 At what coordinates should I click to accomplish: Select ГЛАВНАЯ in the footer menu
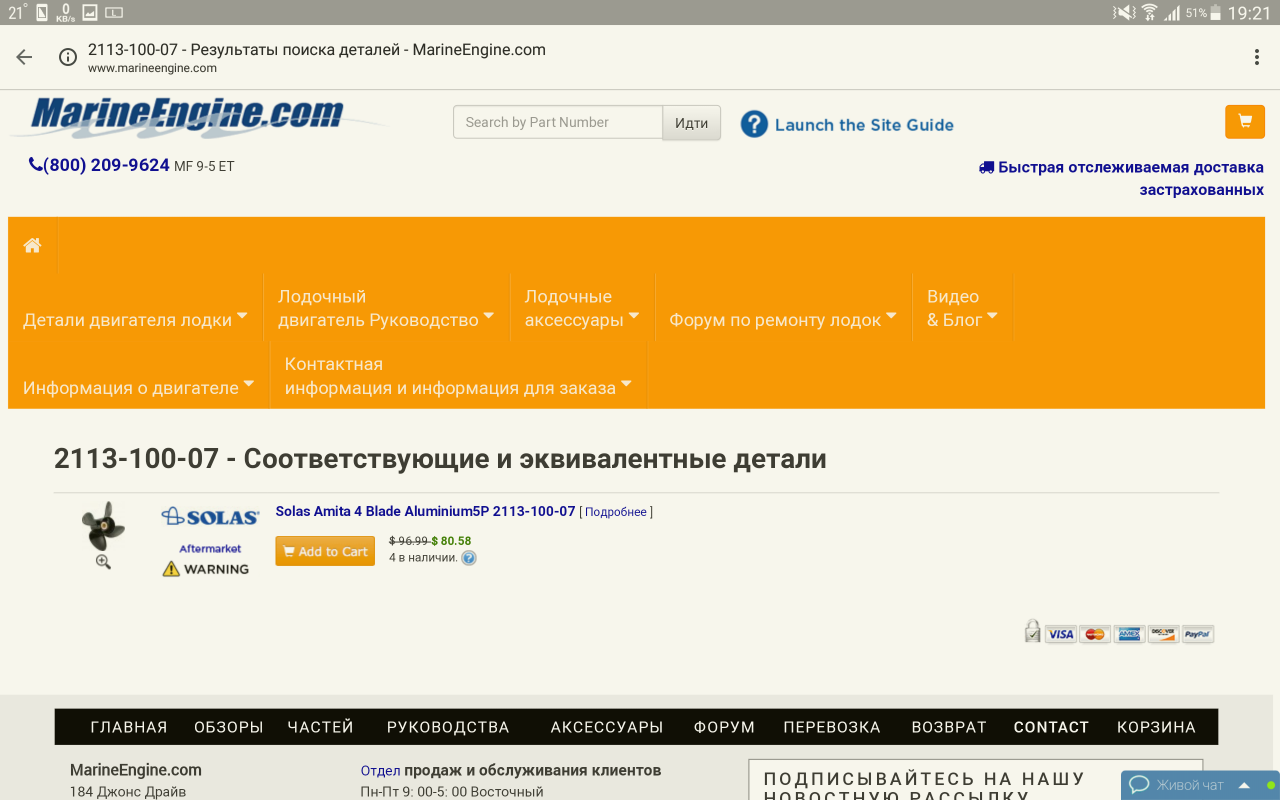pos(129,727)
